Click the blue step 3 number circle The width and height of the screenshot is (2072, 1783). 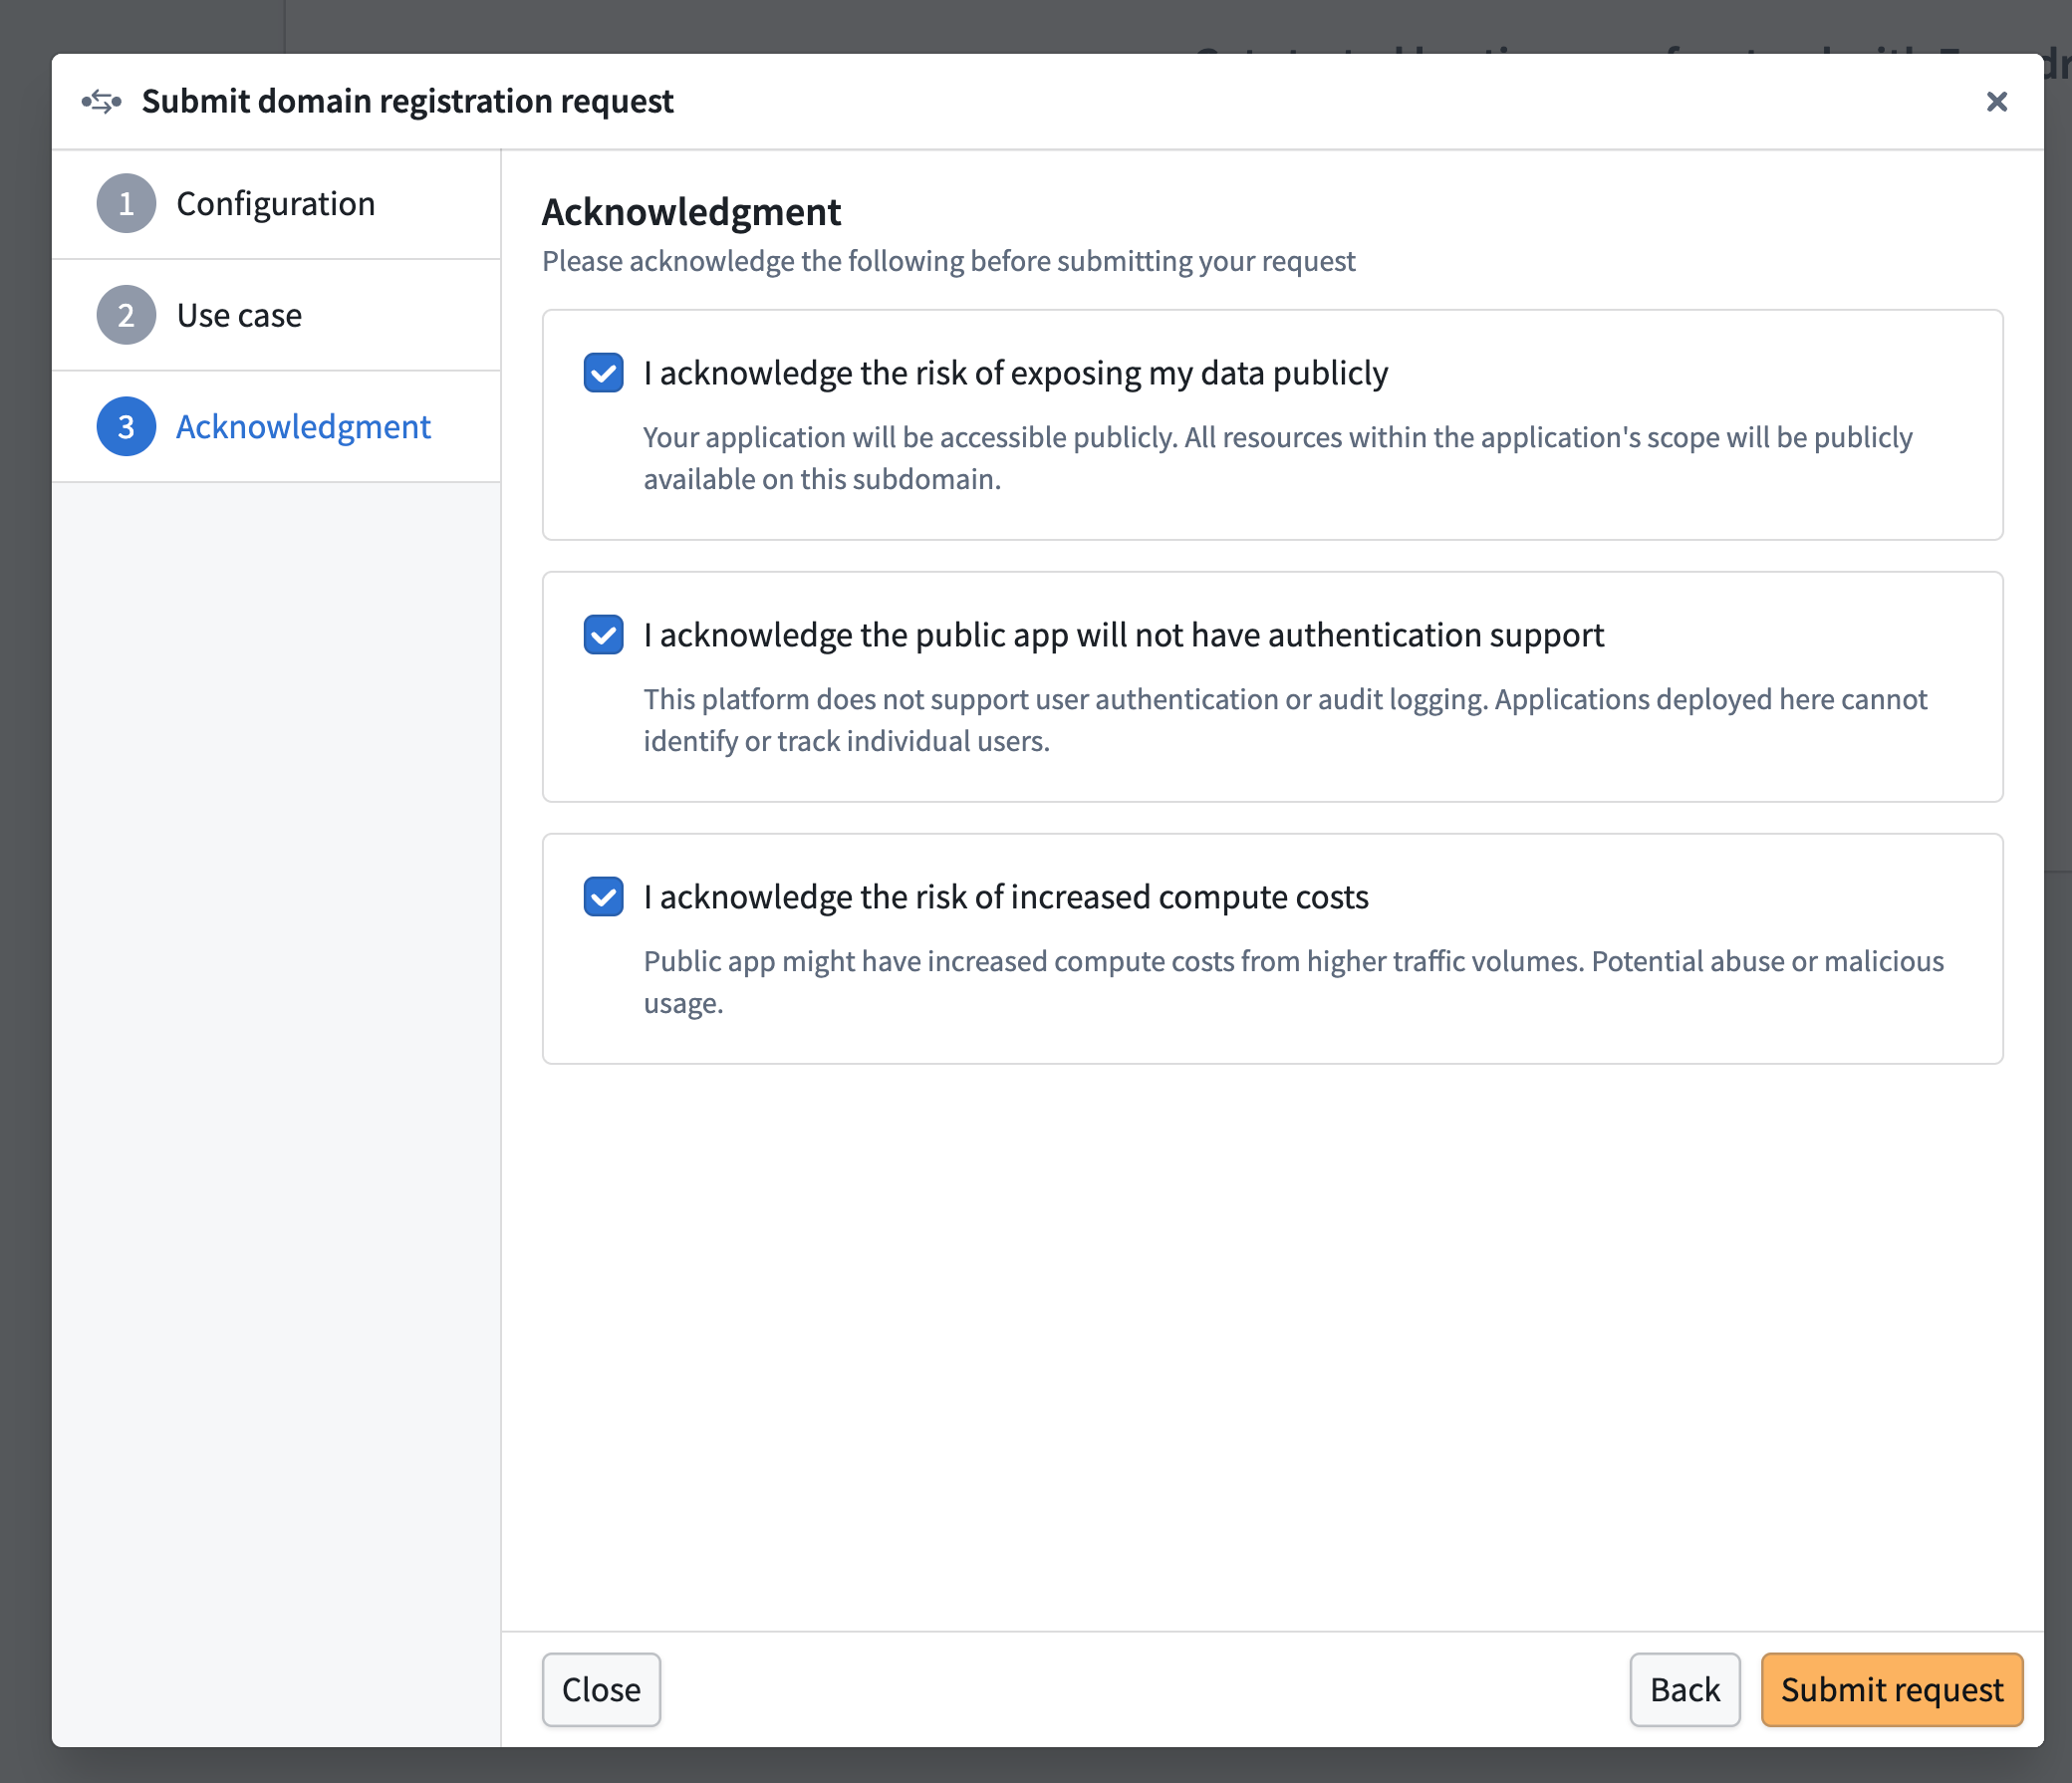click(x=126, y=427)
